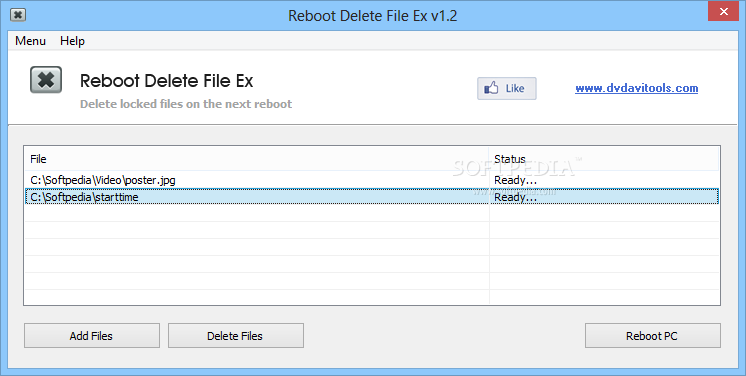Click the Delete Files button
The width and height of the screenshot is (746, 376).
coord(236,336)
